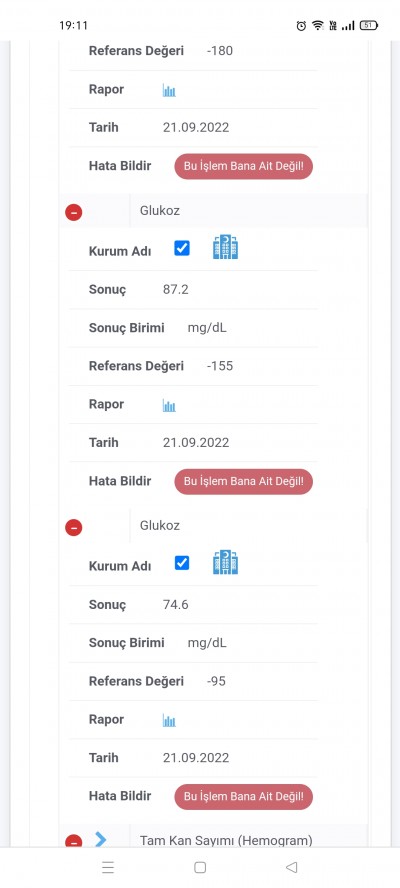The image size is (400, 888).
Task: Report error for Glukoz 74.6 result
Action: click(x=244, y=797)
